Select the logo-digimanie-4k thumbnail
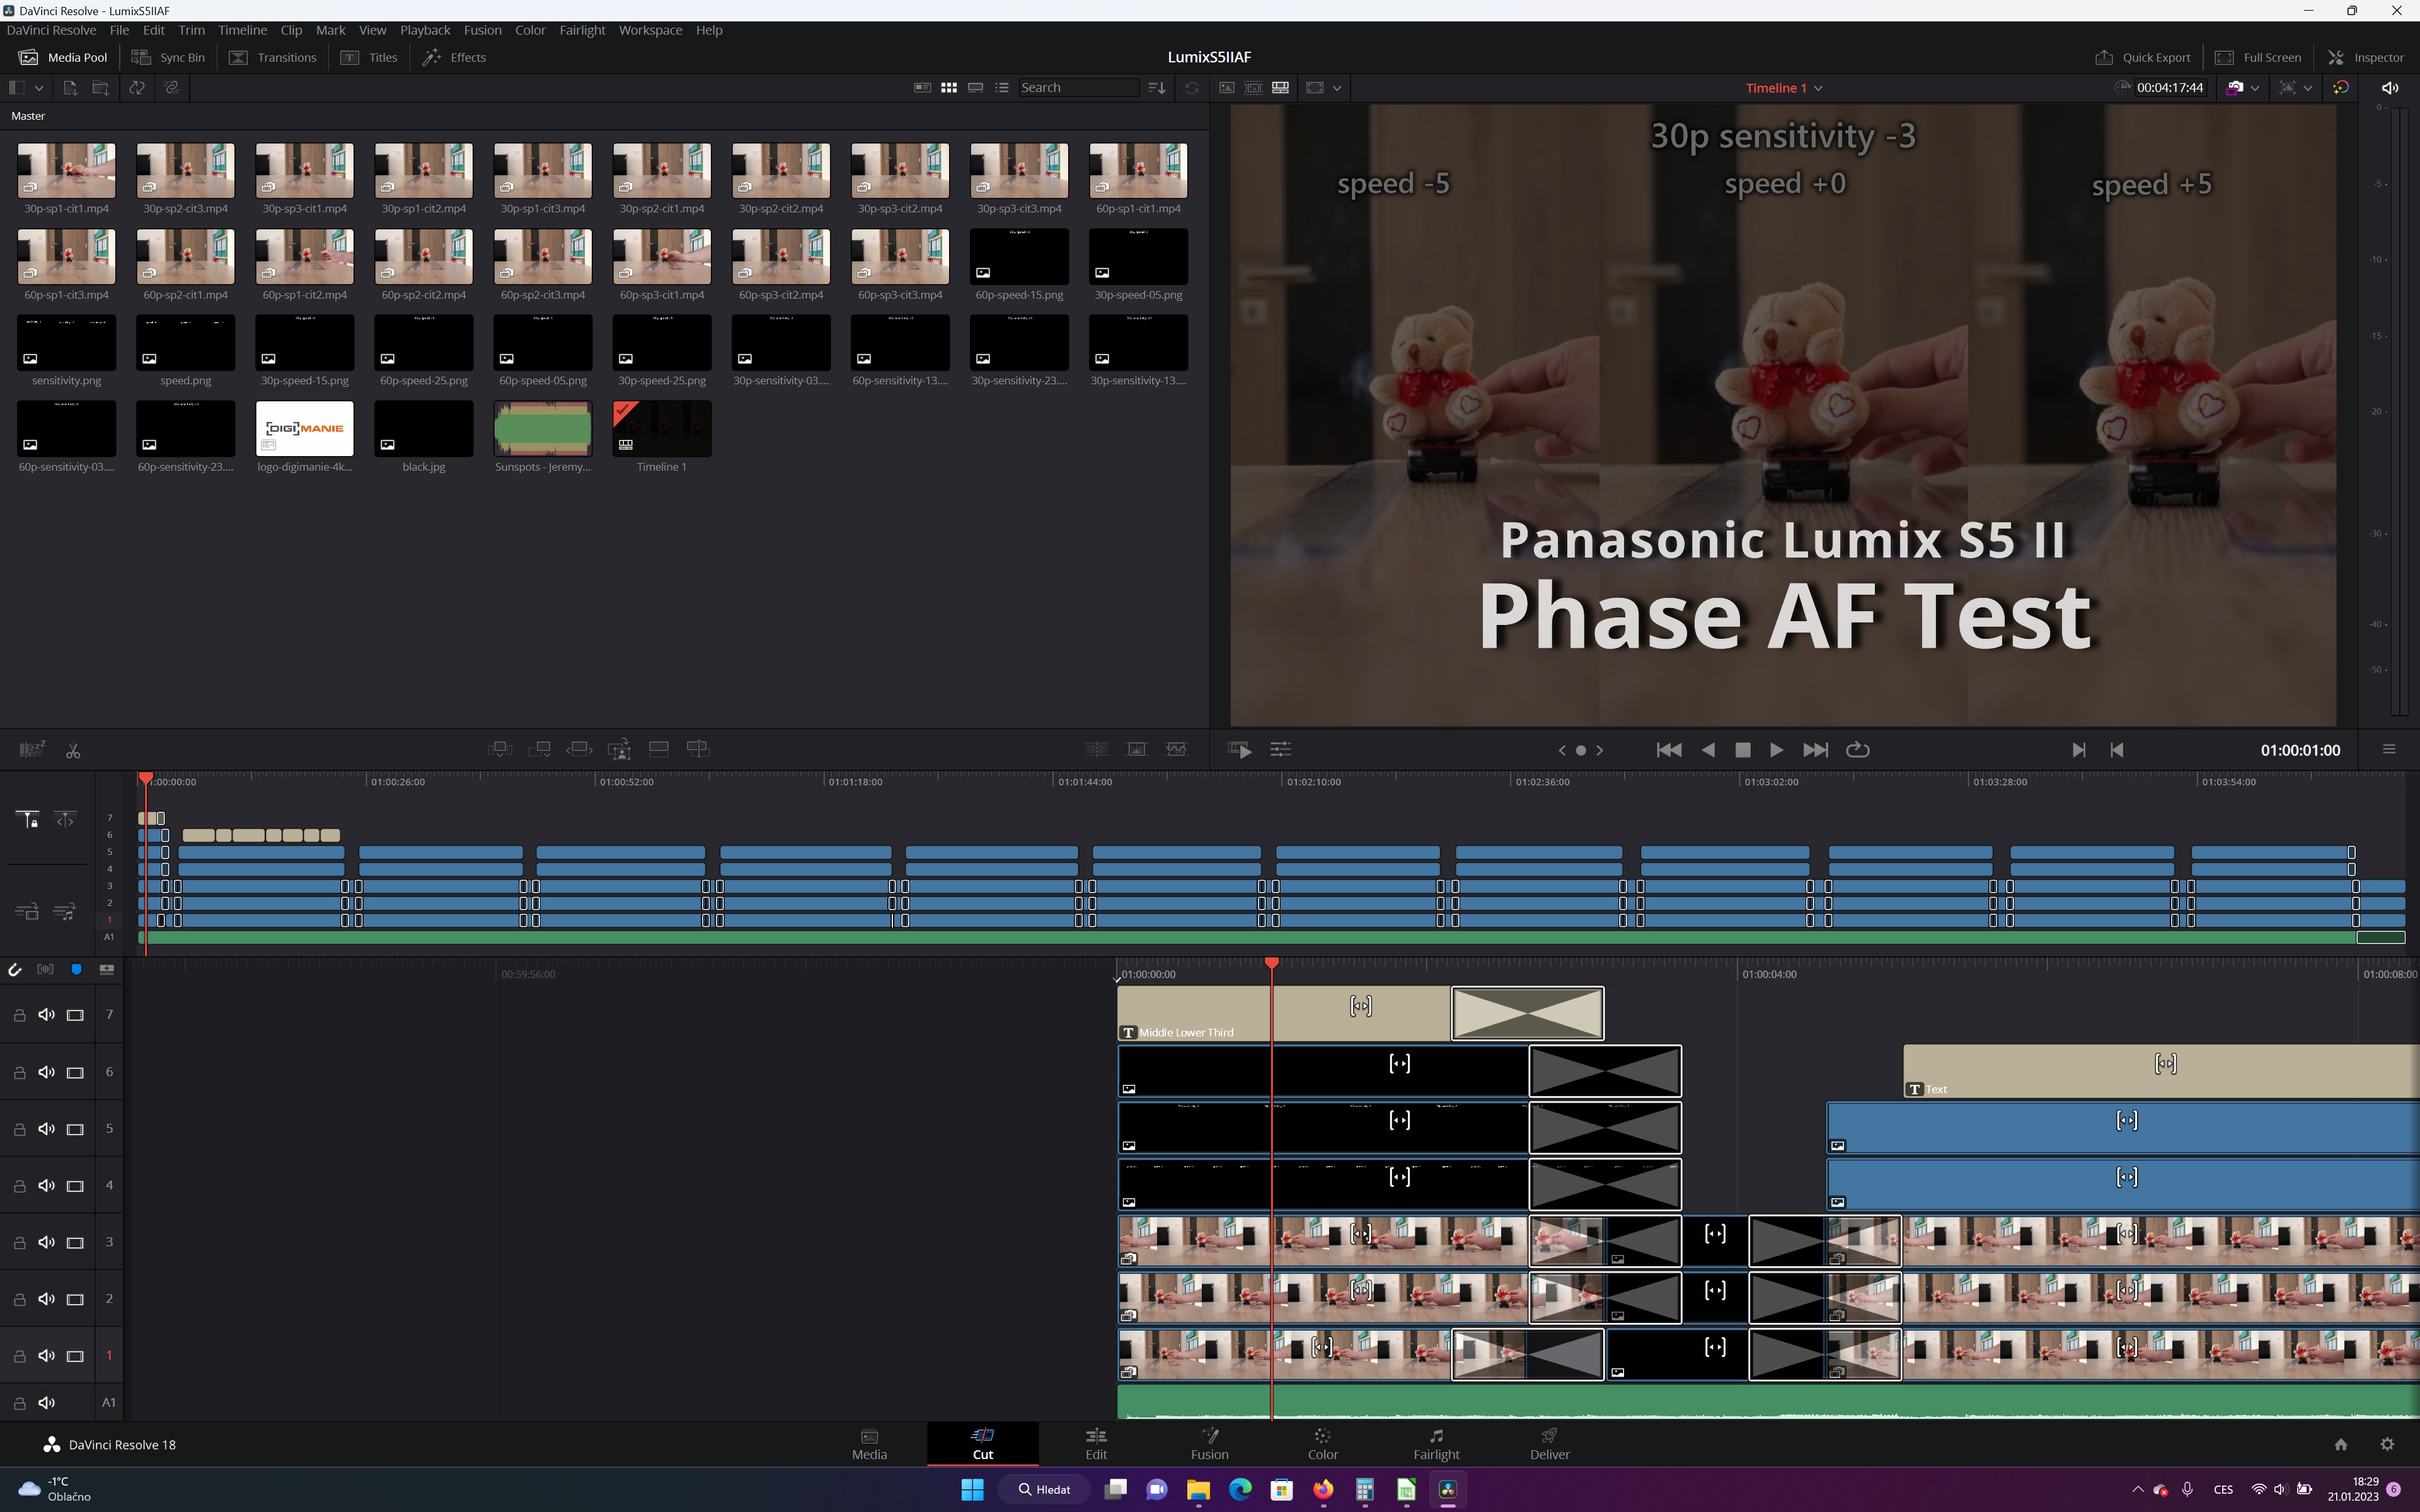 [305, 429]
